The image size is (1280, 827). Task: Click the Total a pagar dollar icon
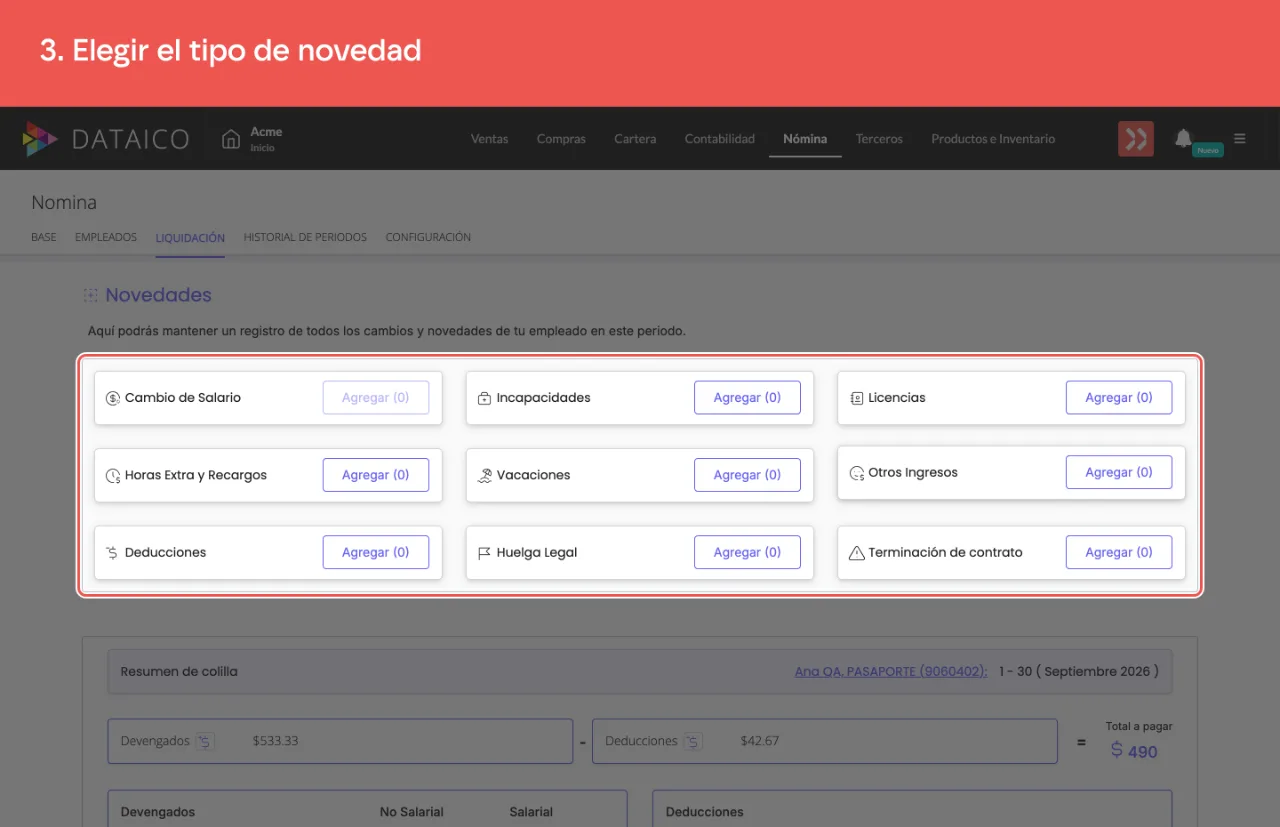[x=1117, y=750]
